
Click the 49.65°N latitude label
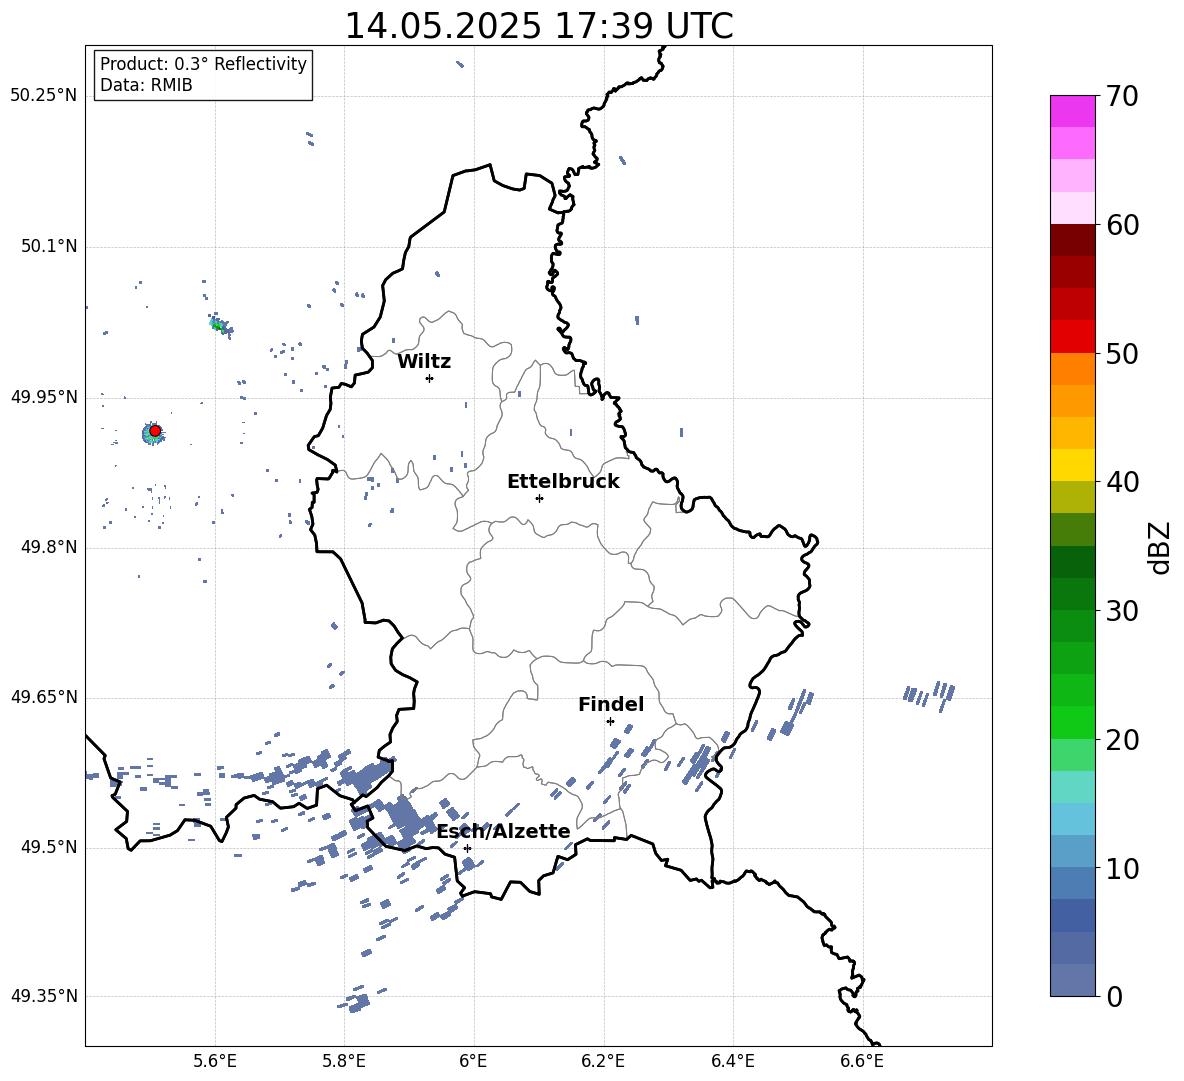(x=43, y=697)
